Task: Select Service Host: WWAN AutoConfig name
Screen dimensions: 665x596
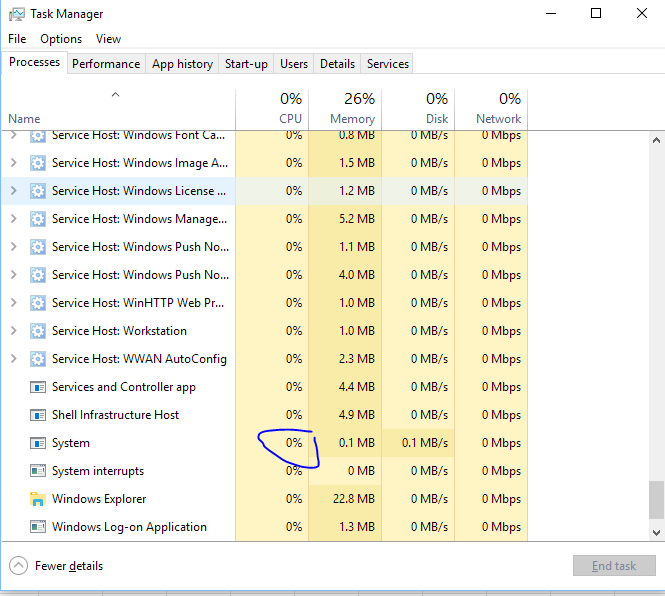Action: point(139,359)
